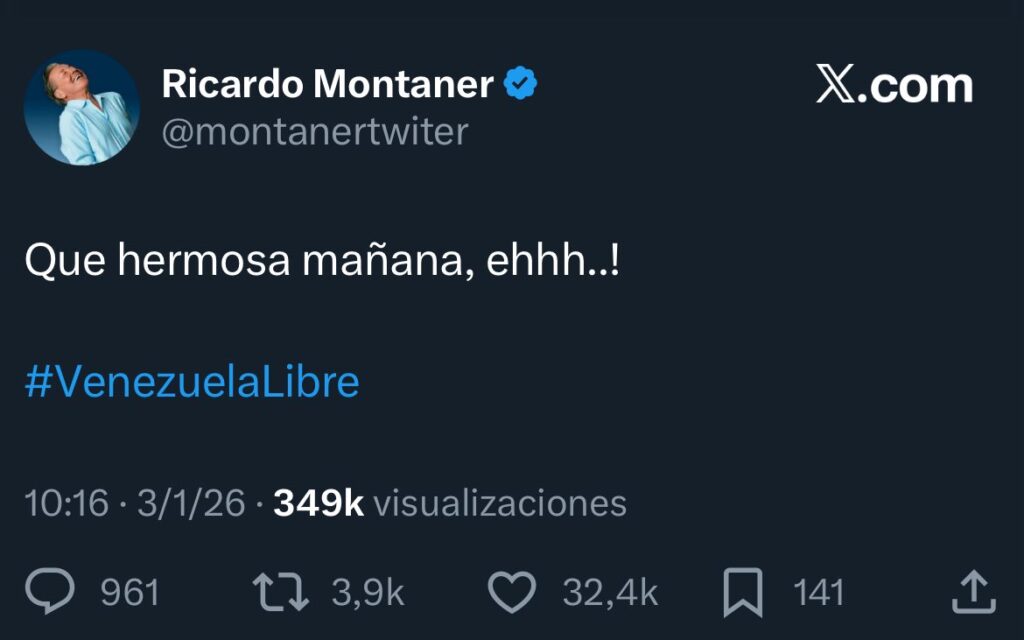
Task: Click the 10:16 timestamp
Action: pyautogui.click(x=66, y=503)
